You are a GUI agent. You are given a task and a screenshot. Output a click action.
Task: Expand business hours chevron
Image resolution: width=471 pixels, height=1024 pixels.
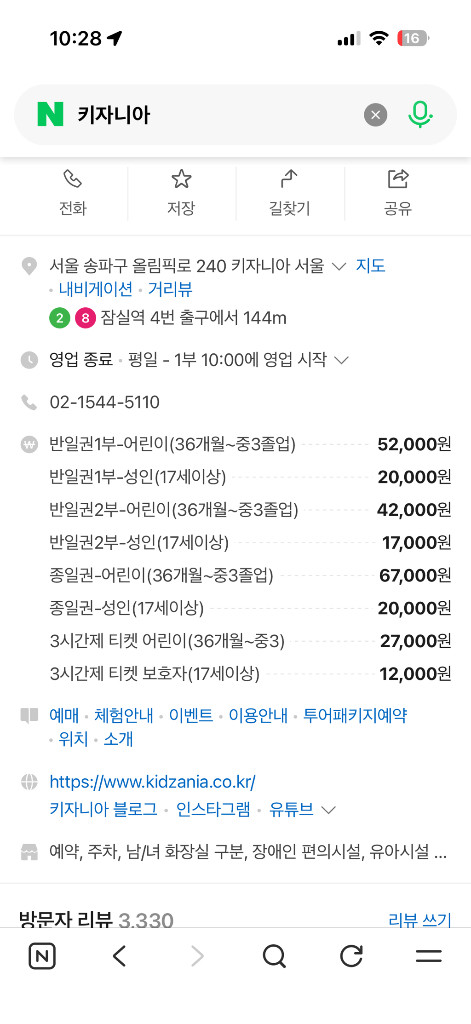pos(342,360)
